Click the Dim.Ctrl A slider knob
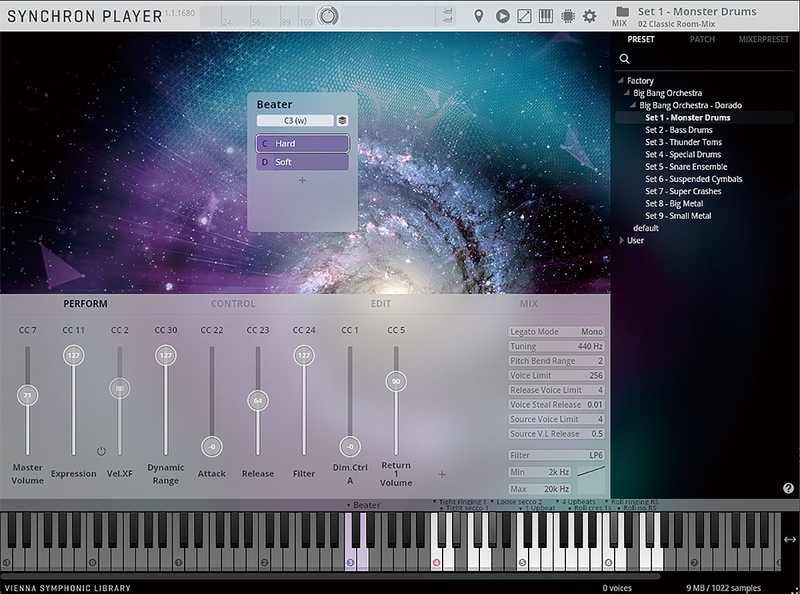The image size is (800, 594). point(350,447)
